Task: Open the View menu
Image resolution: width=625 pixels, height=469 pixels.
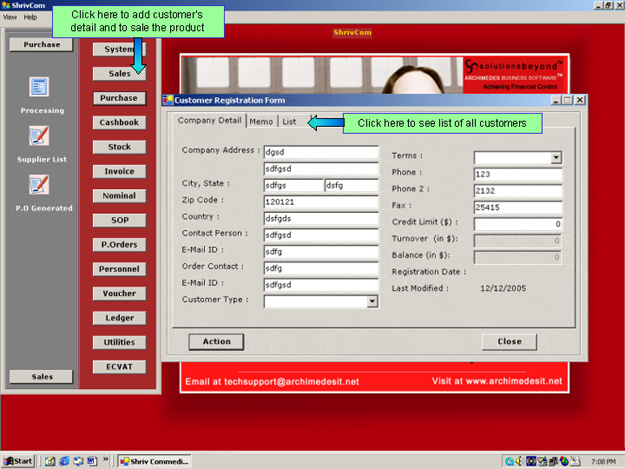Action: pyautogui.click(x=10, y=17)
